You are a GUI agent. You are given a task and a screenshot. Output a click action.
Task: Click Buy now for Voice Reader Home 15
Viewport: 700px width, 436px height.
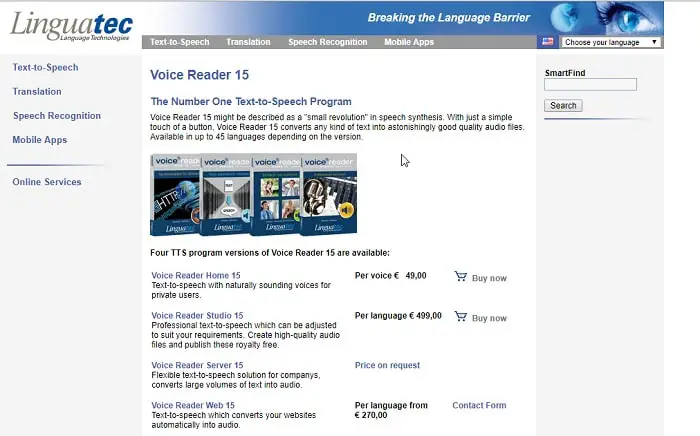click(489, 278)
